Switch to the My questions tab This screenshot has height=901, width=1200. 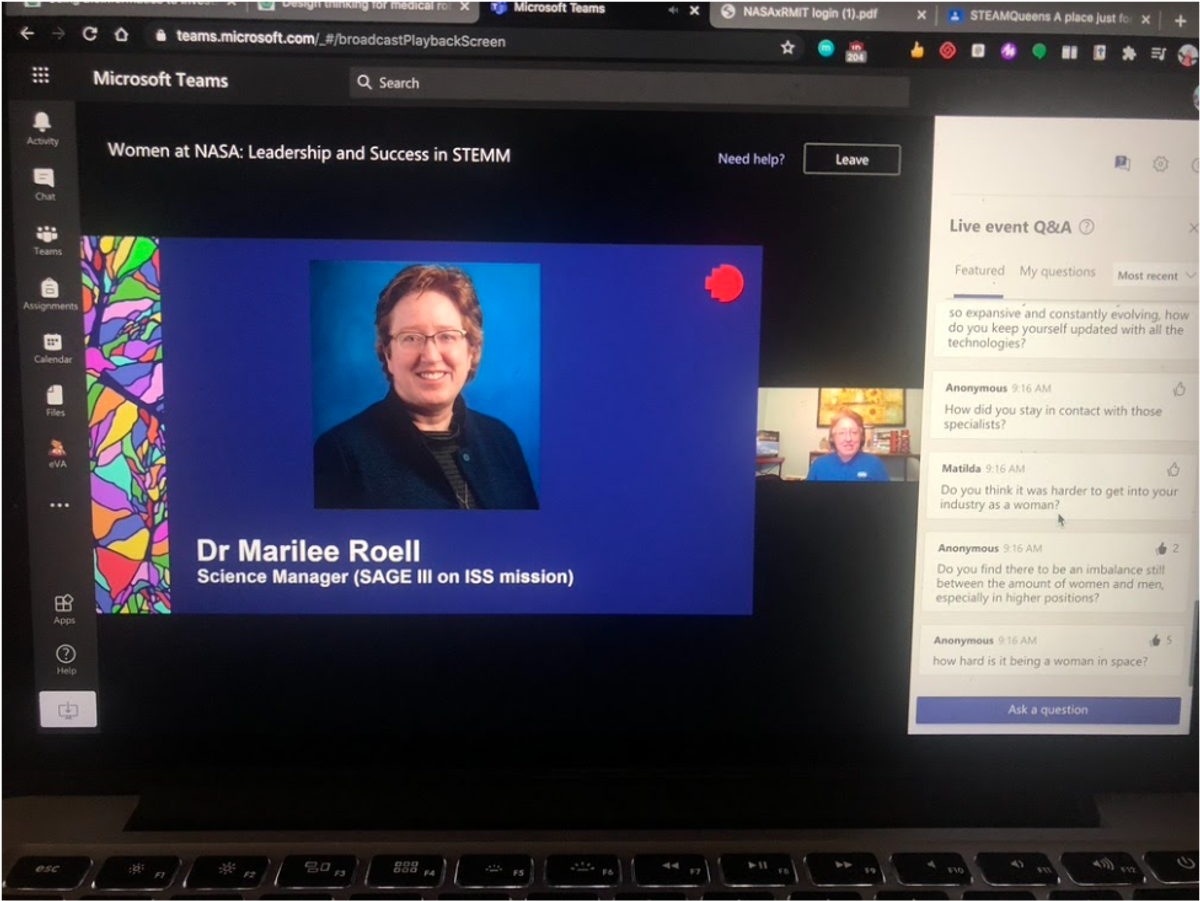point(1057,271)
